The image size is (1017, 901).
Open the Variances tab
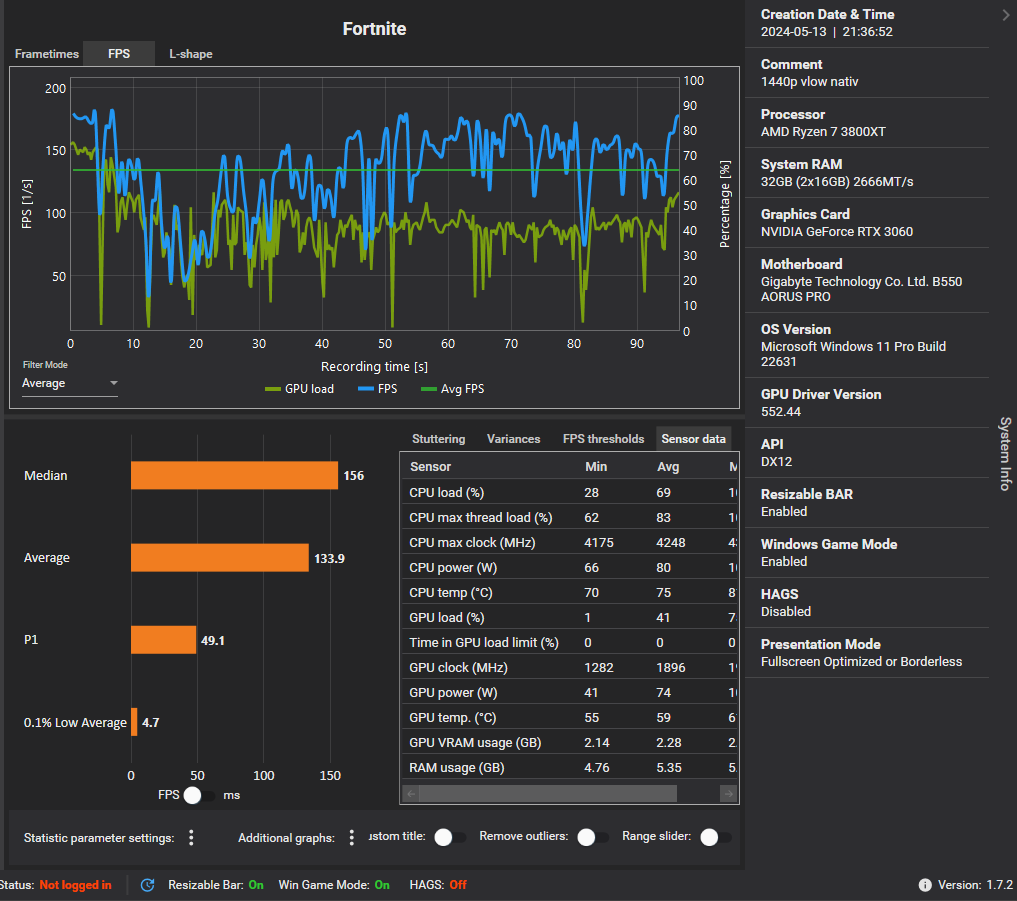tap(513, 439)
